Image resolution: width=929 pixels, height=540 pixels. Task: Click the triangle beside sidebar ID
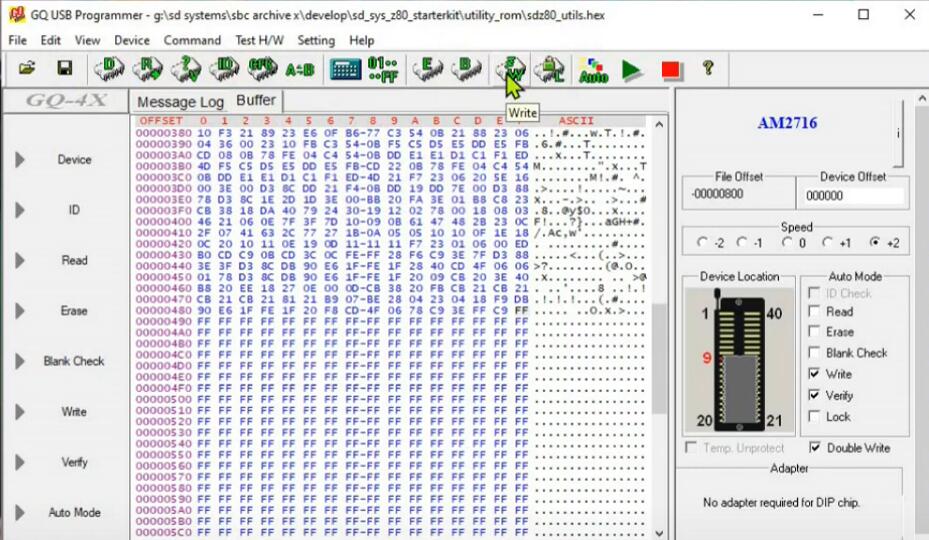[20, 210]
